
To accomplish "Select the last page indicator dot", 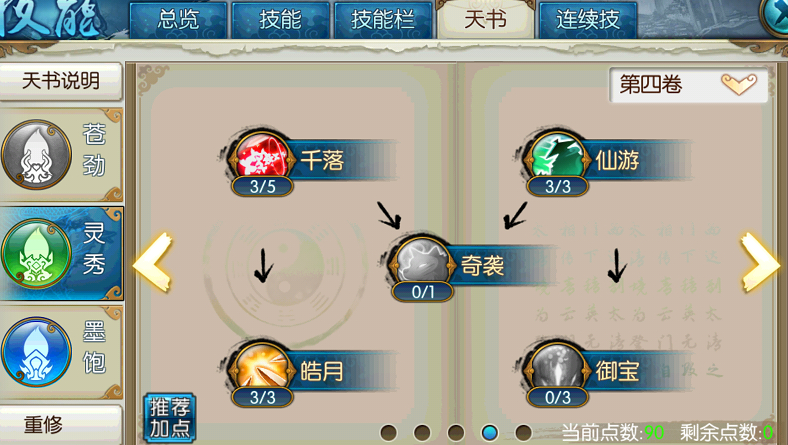I will (524, 432).
